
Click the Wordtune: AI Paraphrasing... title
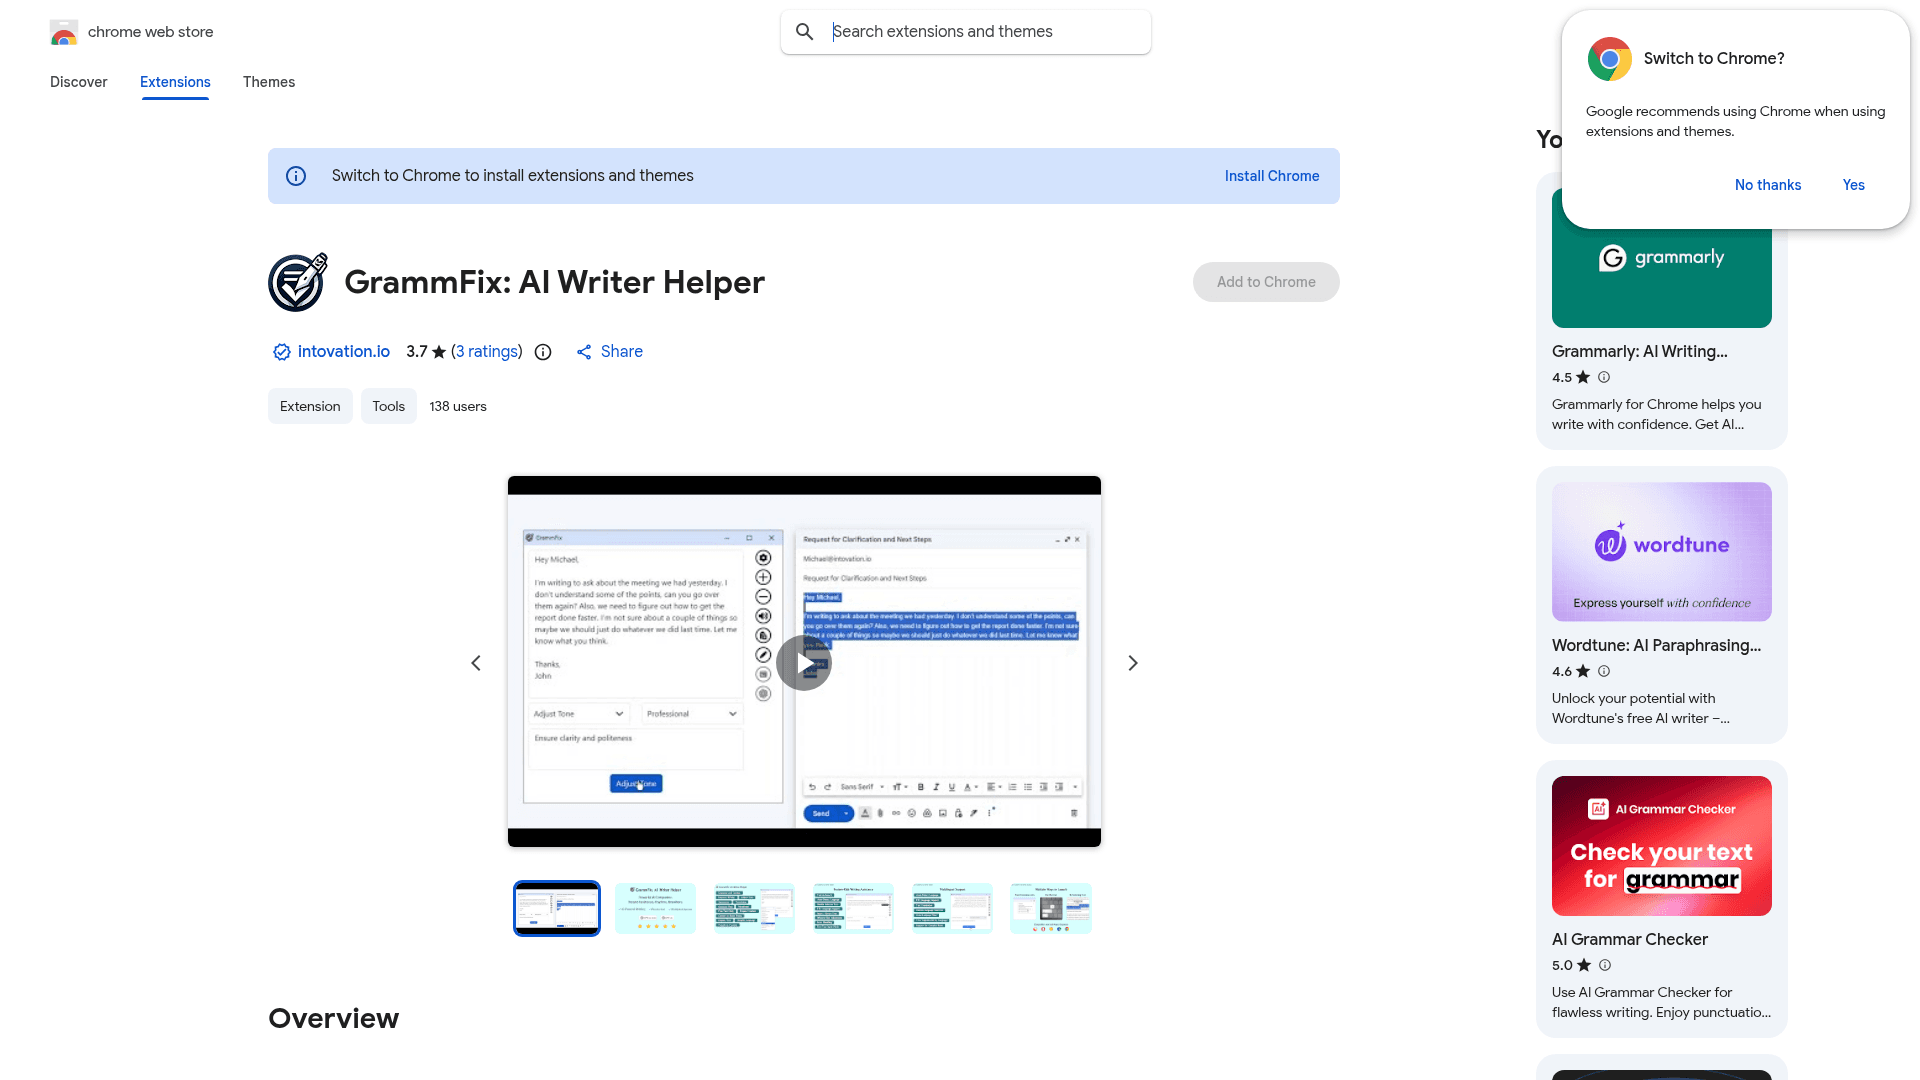(1657, 646)
